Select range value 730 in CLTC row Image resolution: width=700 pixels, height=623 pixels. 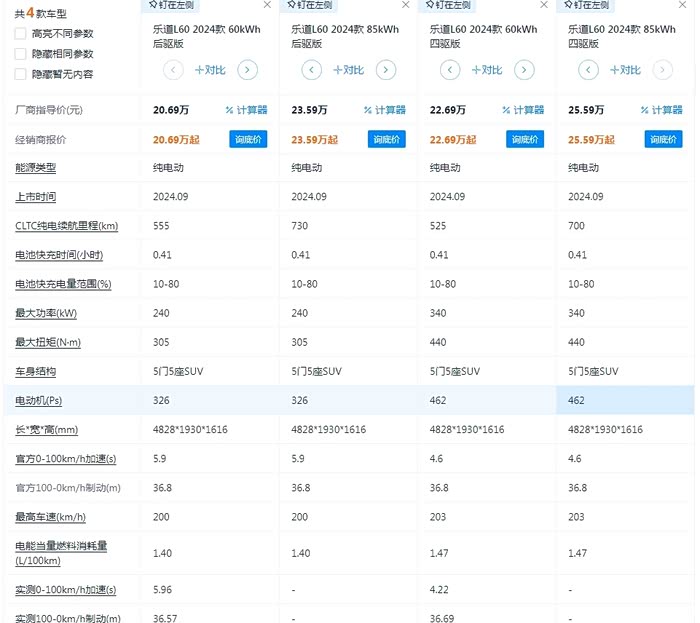point(300,226)
